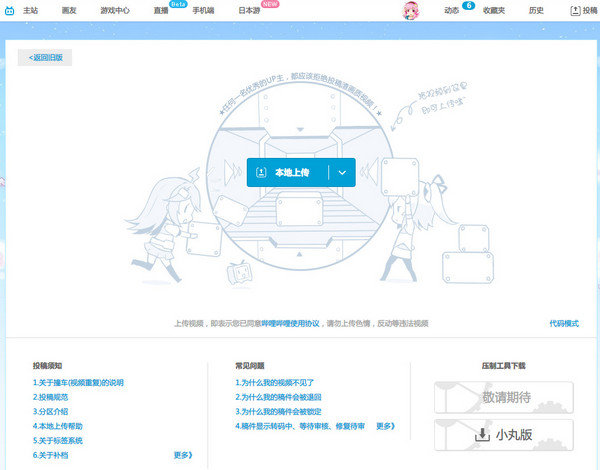Viewport: 600px width, 470px height.
Task: Click the upload icon beside 投稿
Action: coord(574,10)
